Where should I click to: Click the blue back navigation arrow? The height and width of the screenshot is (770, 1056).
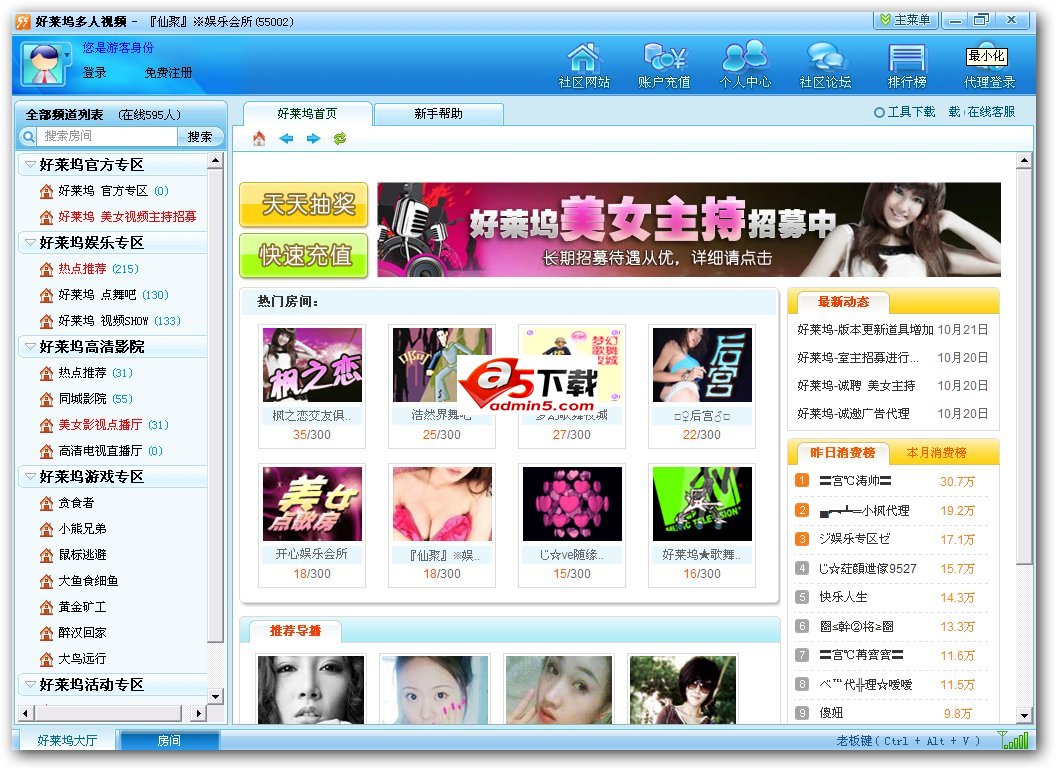287,139
